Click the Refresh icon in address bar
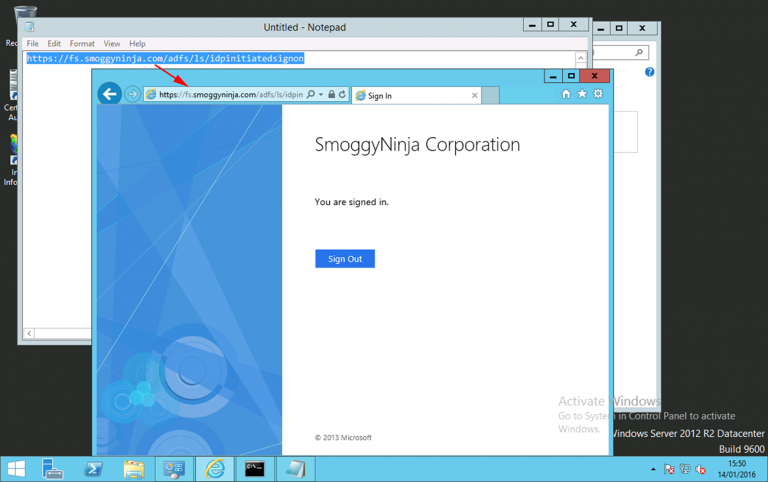The height and width of the screenshot is (482, 768). [x=342, y=95]
